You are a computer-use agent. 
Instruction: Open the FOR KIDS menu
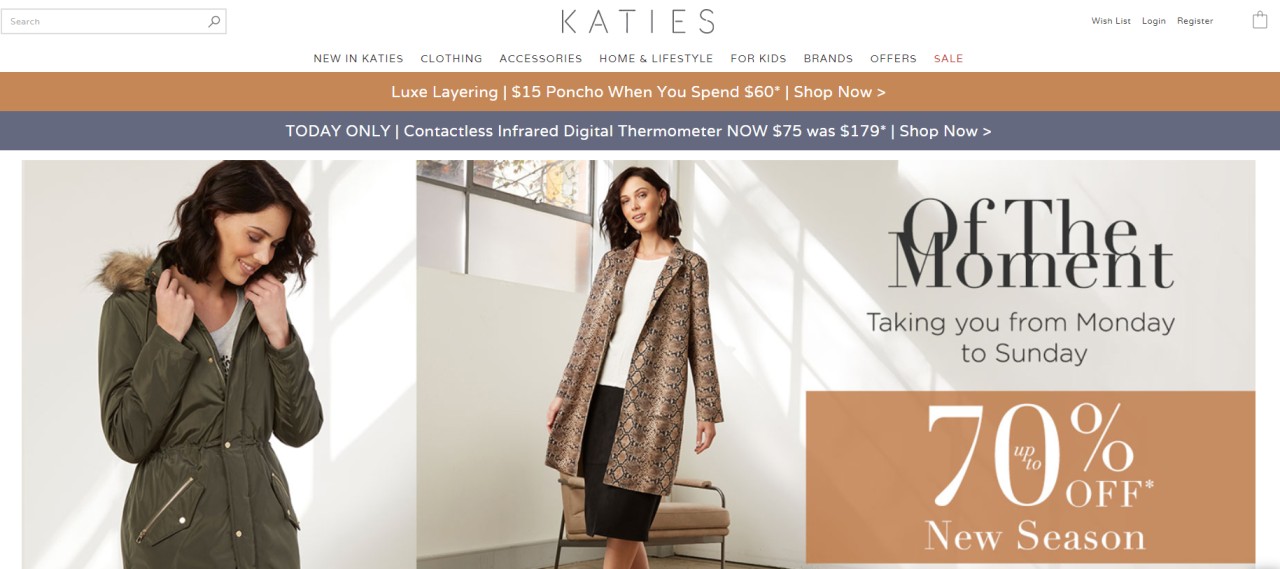[x=758, y=59]
